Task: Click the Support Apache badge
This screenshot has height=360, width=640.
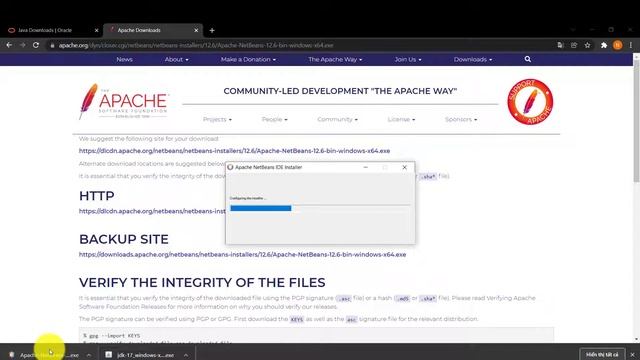Action: point(530,102)
